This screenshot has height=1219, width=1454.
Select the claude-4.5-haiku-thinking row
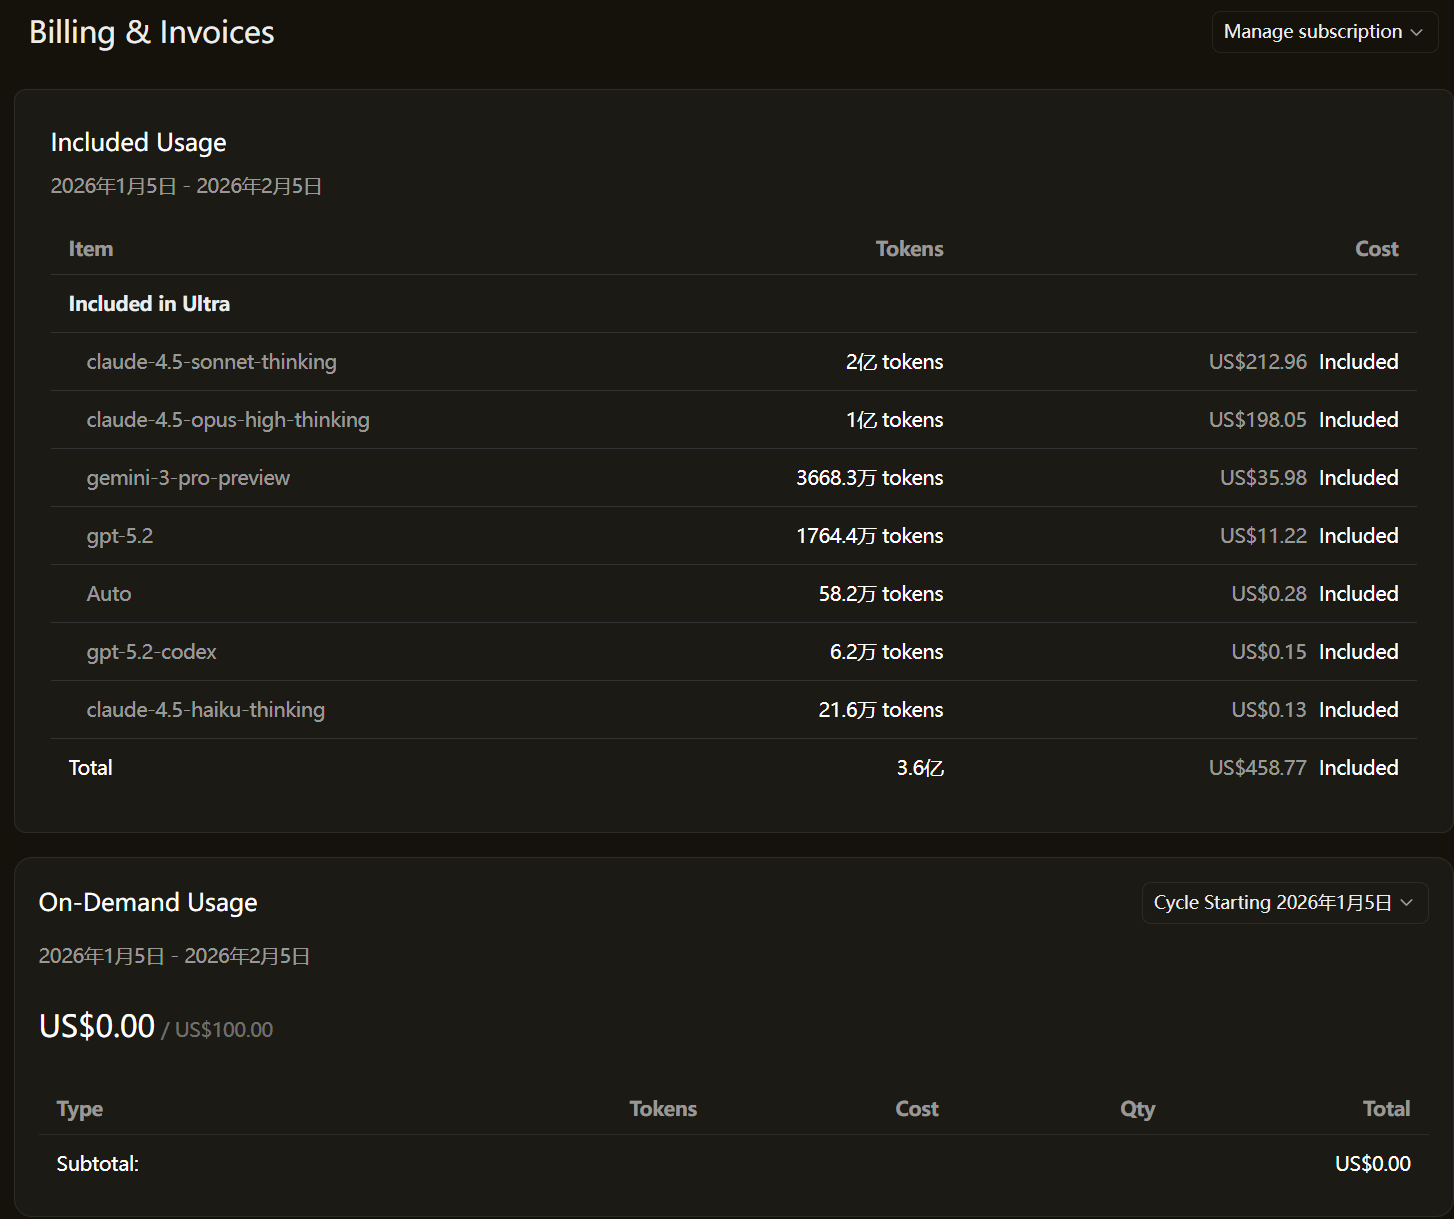205,710
